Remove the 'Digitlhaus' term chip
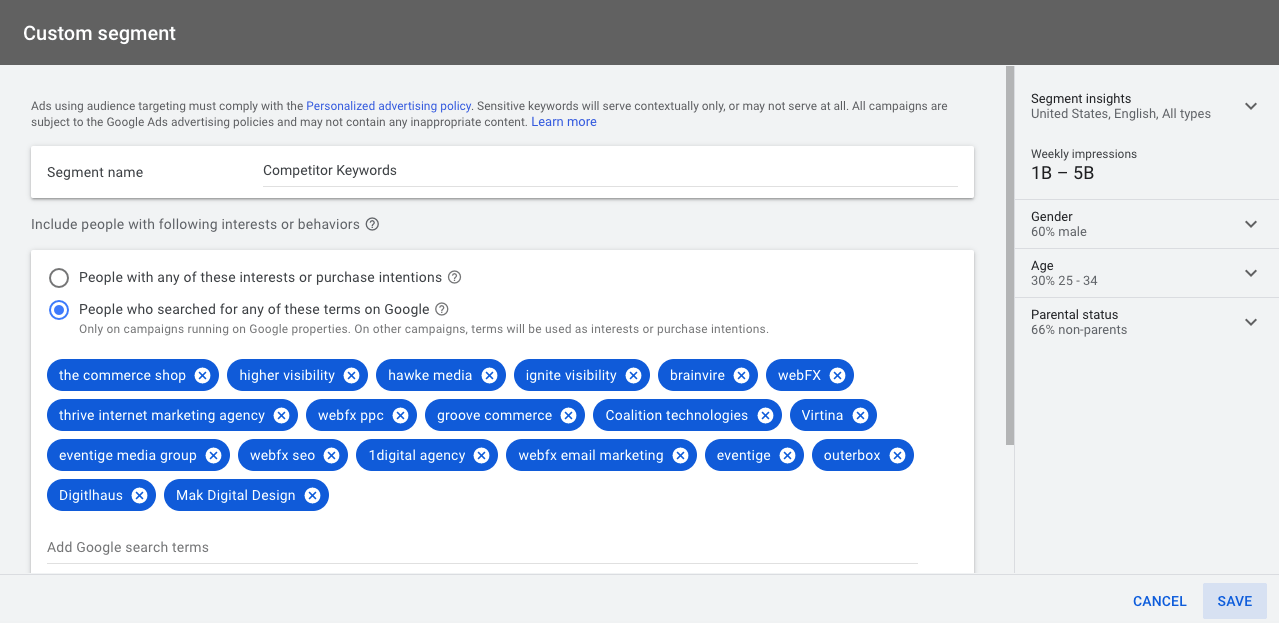This screenshot has height=623, width=1279. [x=139, y=495]
